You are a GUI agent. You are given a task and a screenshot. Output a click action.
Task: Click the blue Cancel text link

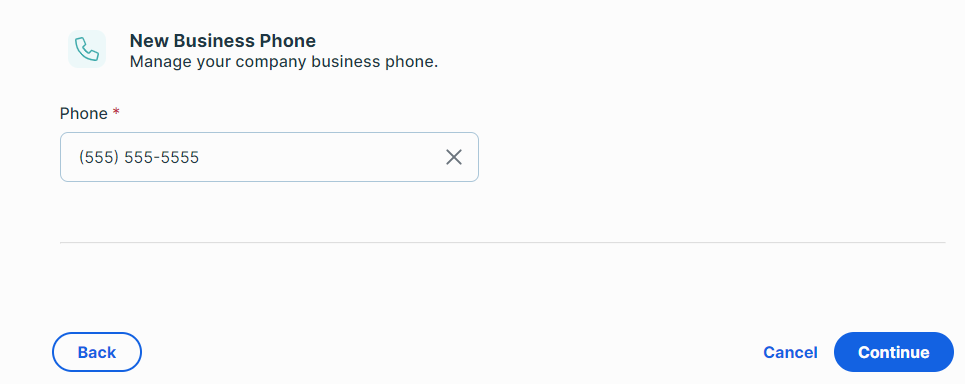[x=790, y=353]
